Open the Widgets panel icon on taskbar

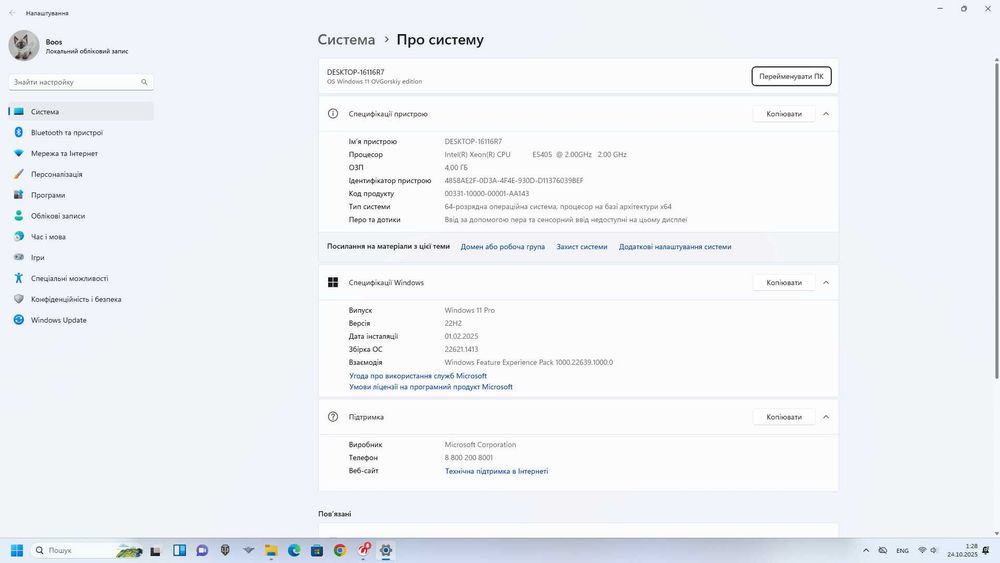(x=180, y=550)
